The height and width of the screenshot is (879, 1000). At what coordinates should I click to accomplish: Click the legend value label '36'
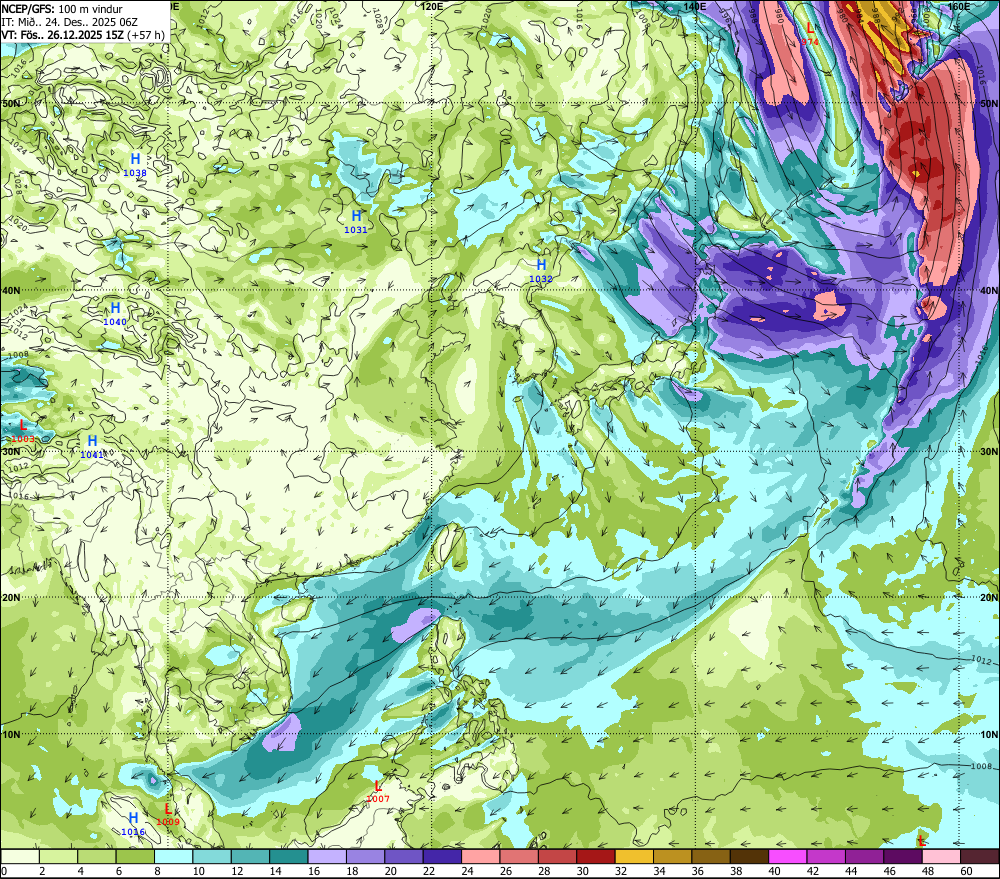pyautogui.click(x=698, y=871)
